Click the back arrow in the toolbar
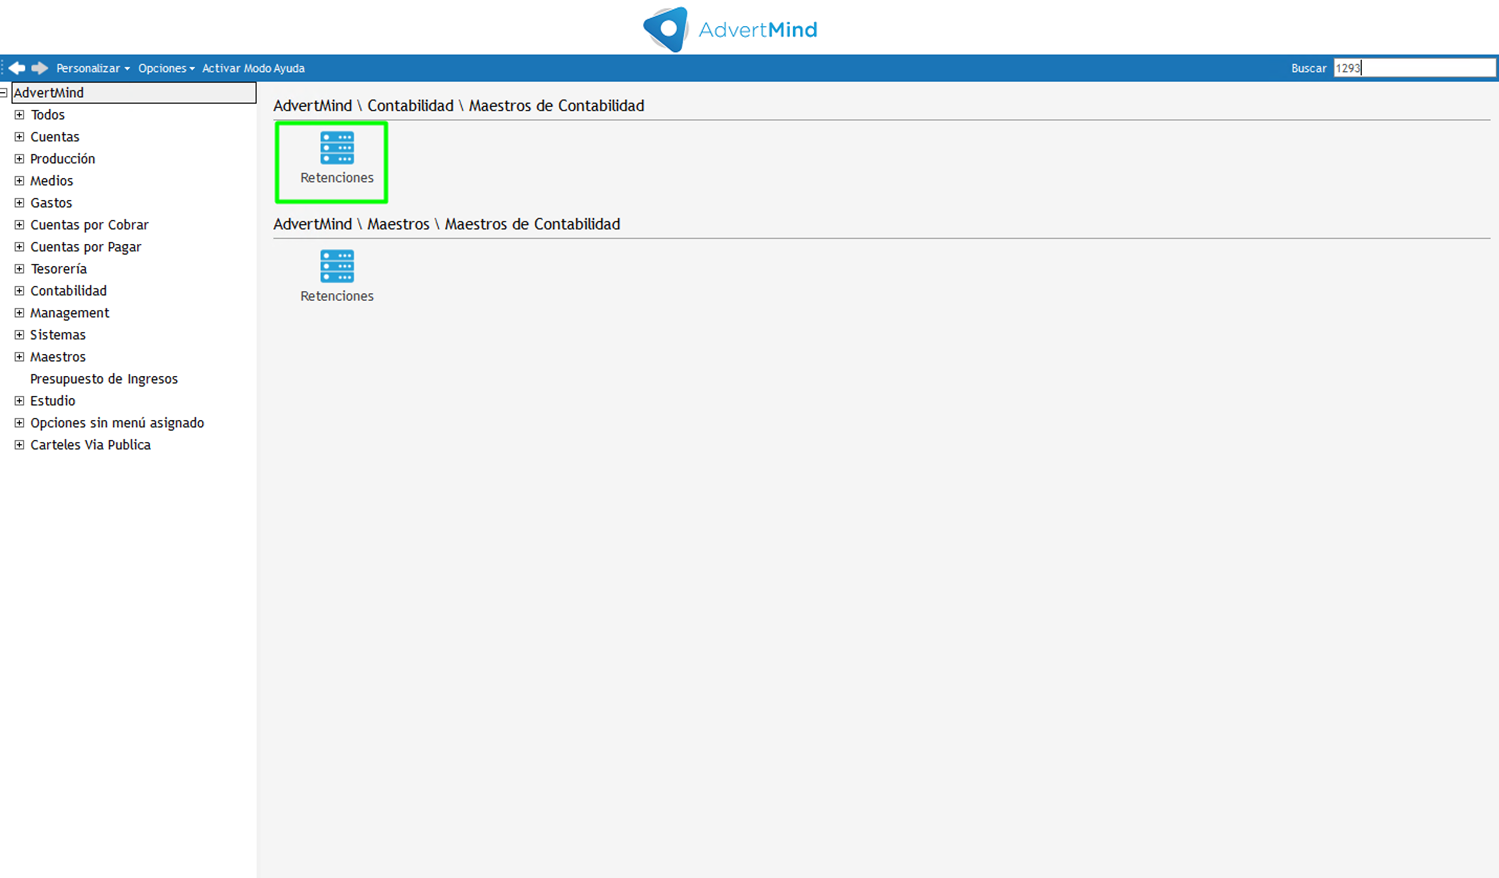This screenshot has width=1499, height=878. click(17, 68)
